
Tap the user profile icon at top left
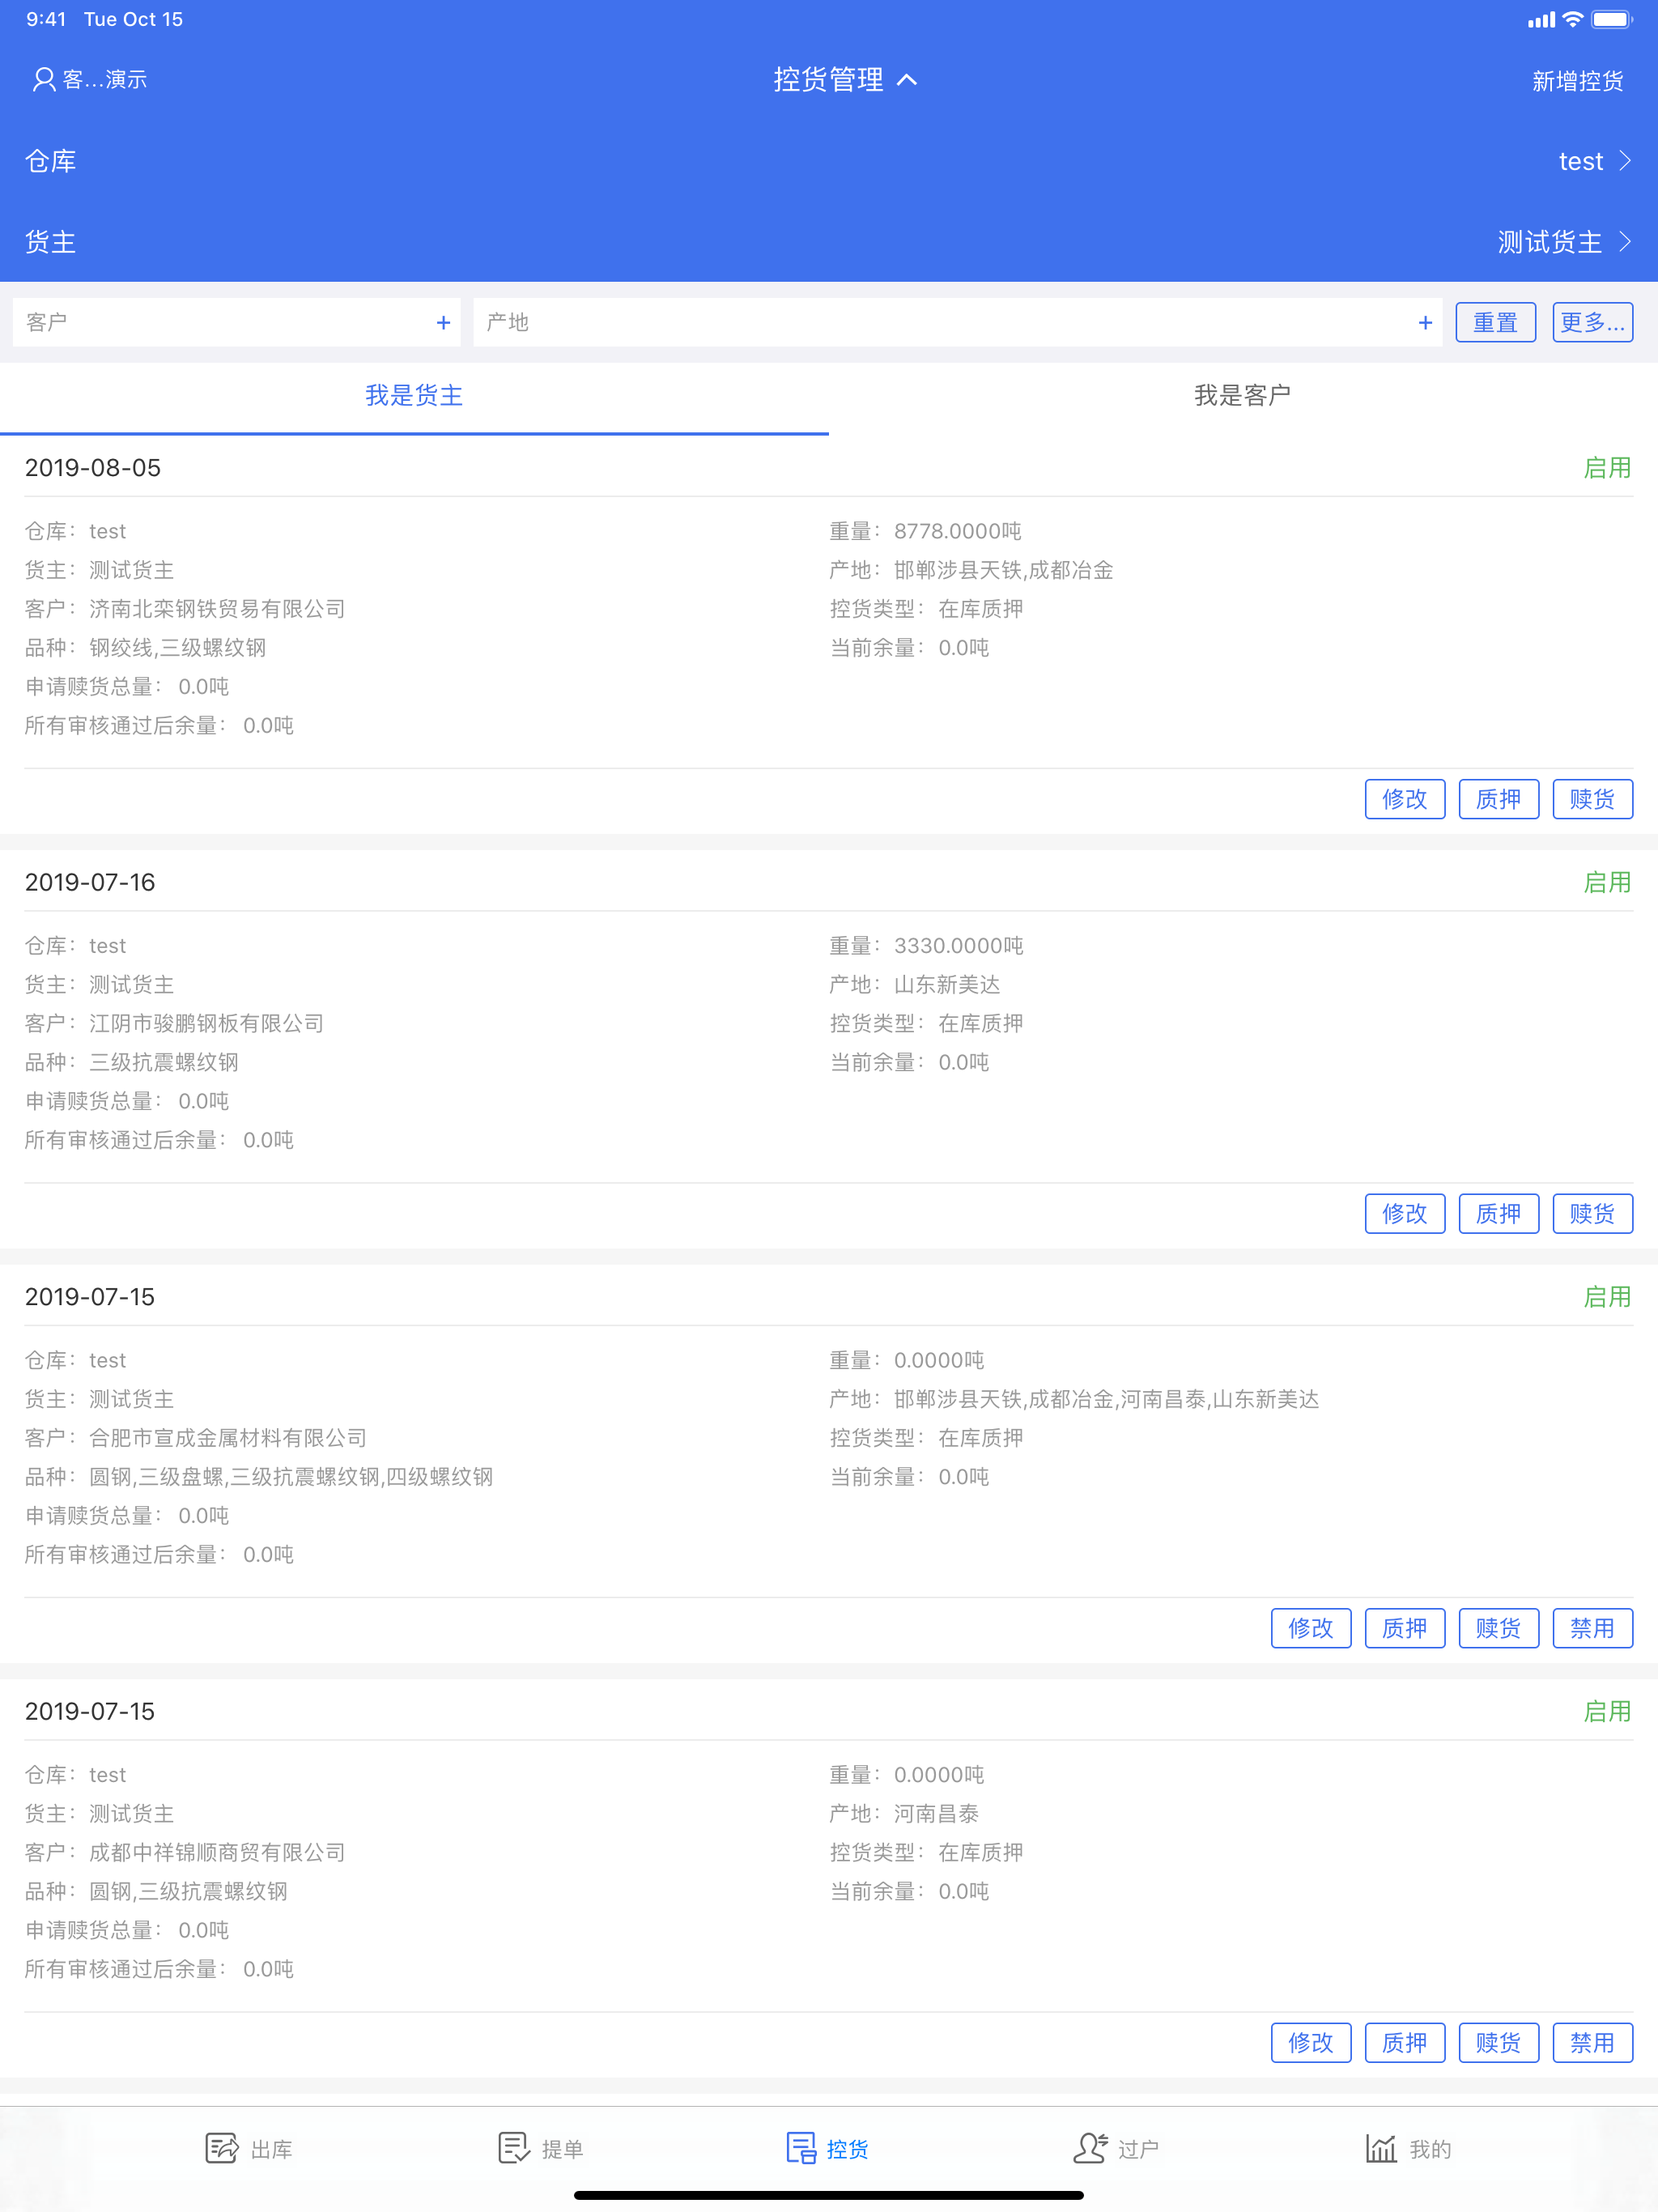[x=43, y=80]
